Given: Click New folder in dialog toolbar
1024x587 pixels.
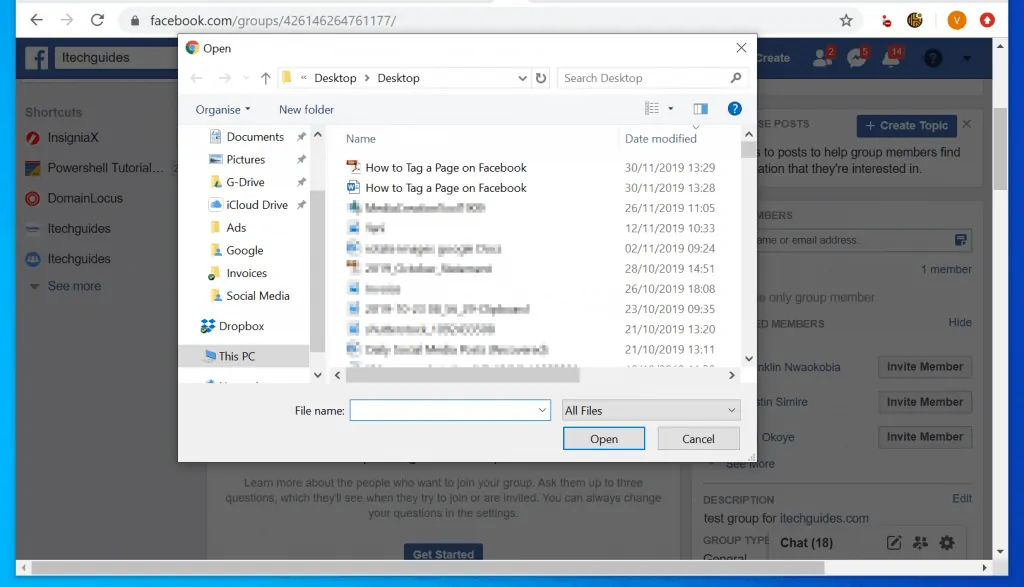Looking at the screenshot, I should coord(306,110).
